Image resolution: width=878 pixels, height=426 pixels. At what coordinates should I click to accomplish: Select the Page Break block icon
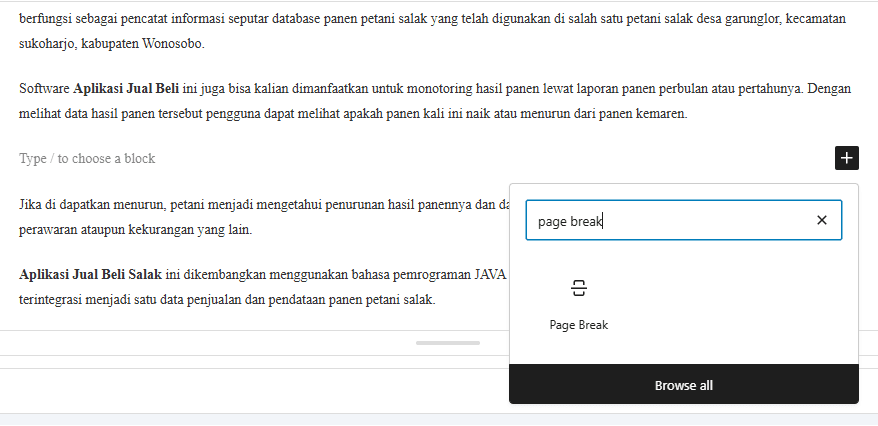click(579, 288)
